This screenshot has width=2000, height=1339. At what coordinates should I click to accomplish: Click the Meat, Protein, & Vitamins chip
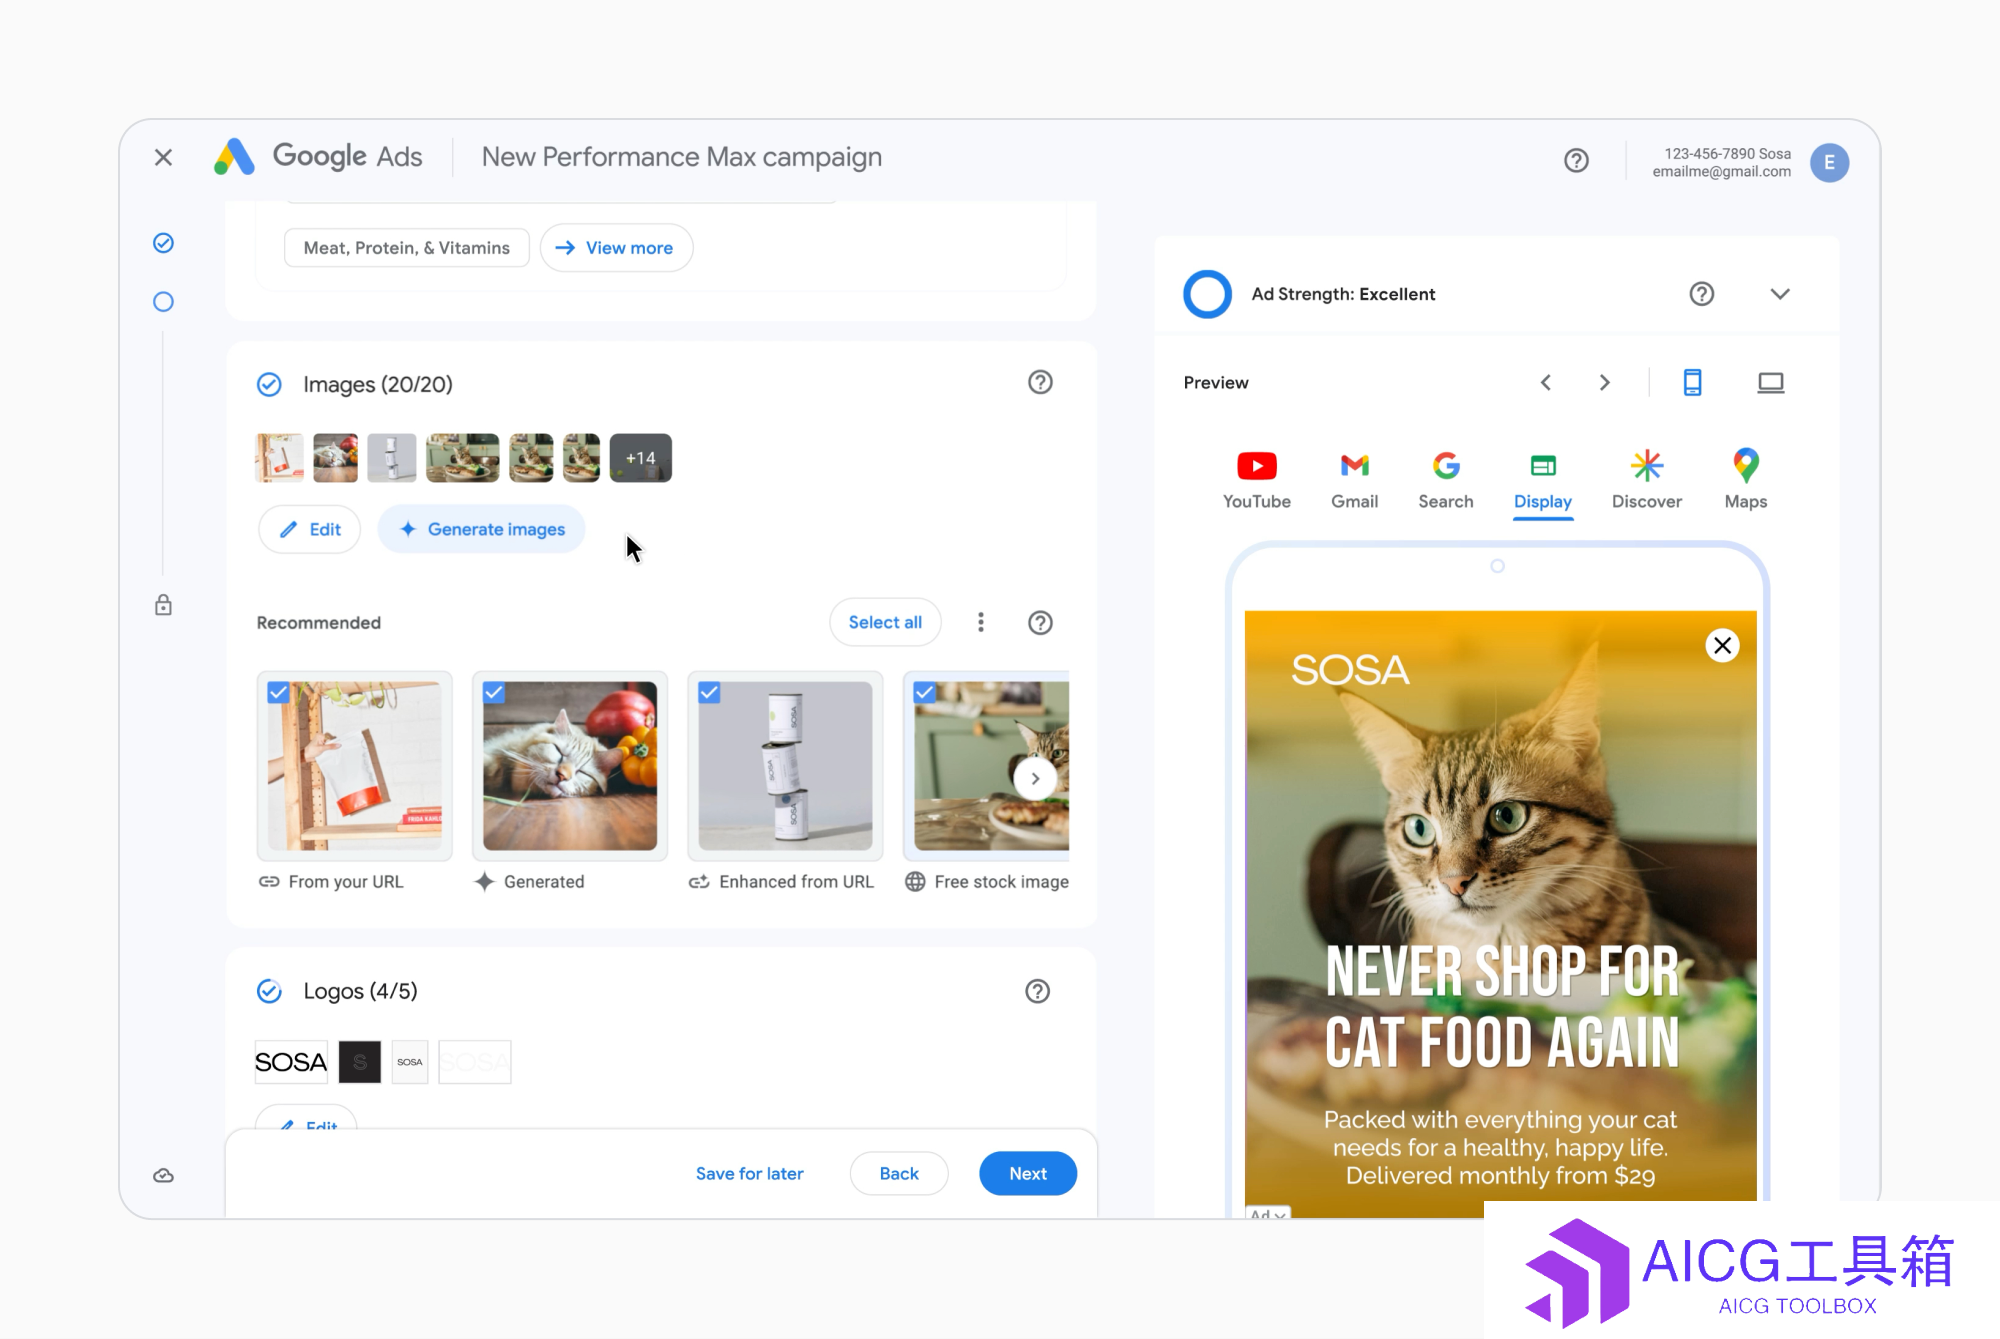[406, 248]
